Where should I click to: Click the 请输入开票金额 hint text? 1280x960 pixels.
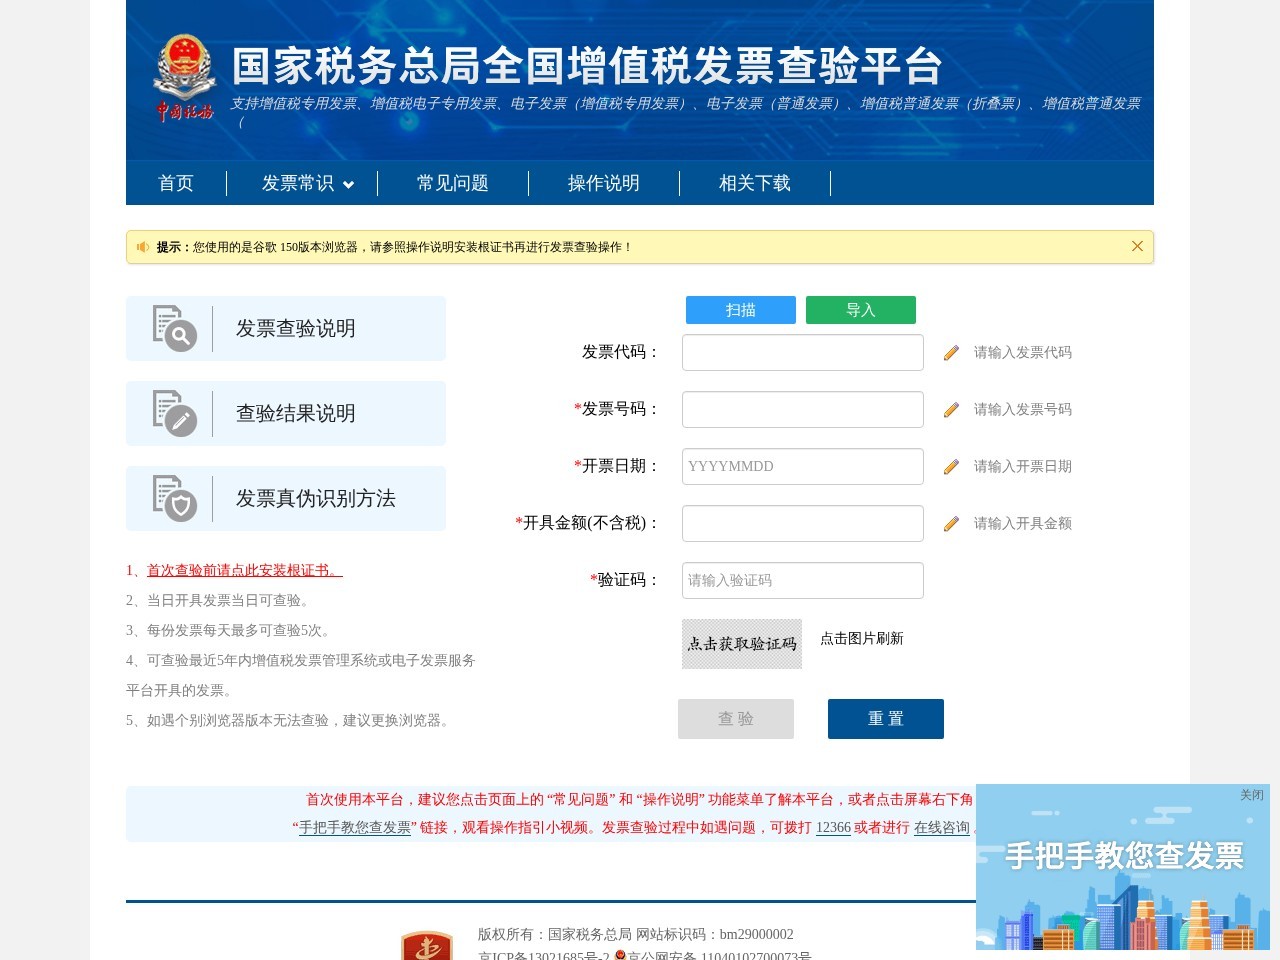[1023, 523]
